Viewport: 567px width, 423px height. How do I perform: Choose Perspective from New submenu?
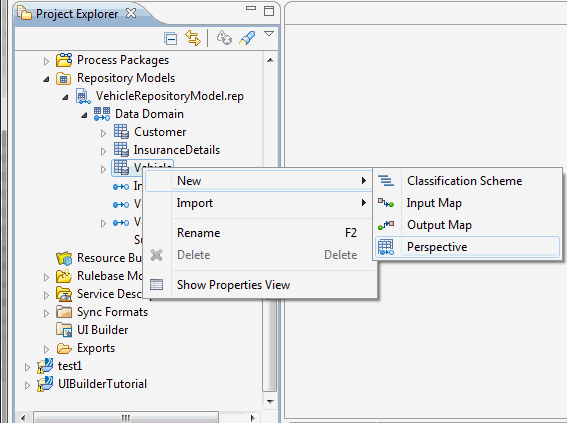coord(468,247)
